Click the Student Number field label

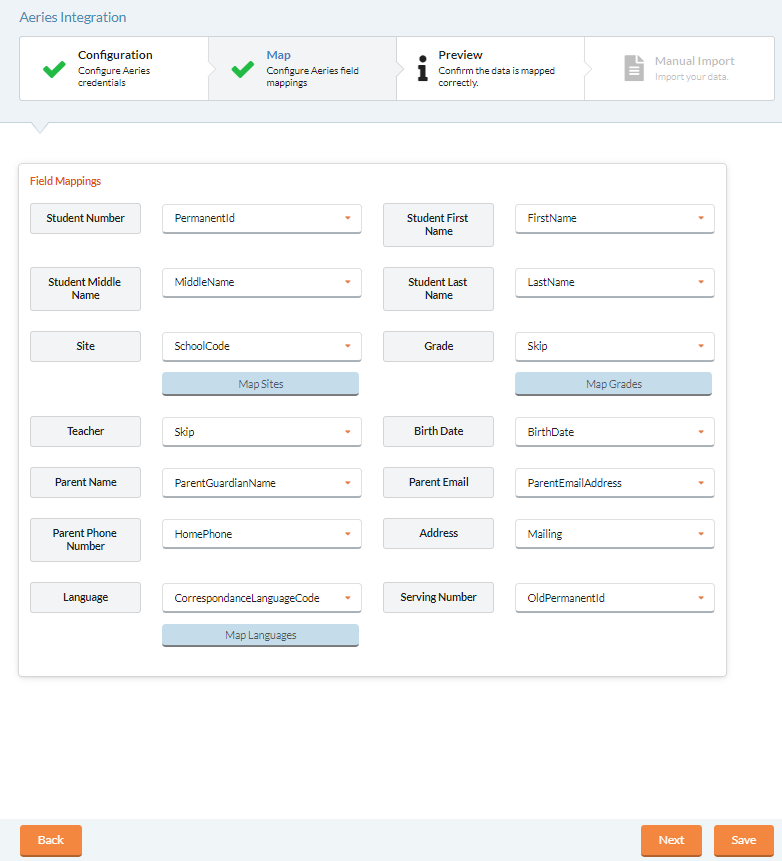click(85, 219)
